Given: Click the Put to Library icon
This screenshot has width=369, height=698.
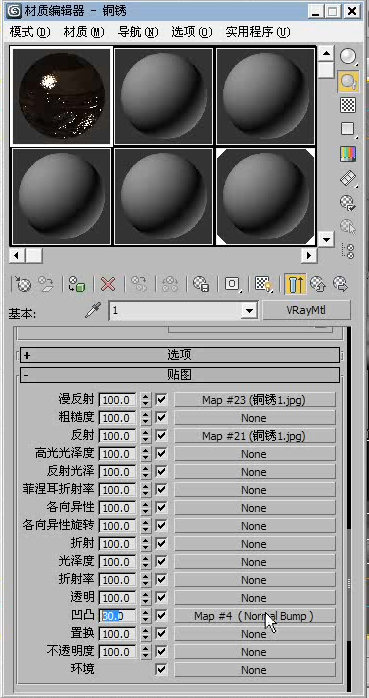Looking at the screenshot, I should pos(201,284).
